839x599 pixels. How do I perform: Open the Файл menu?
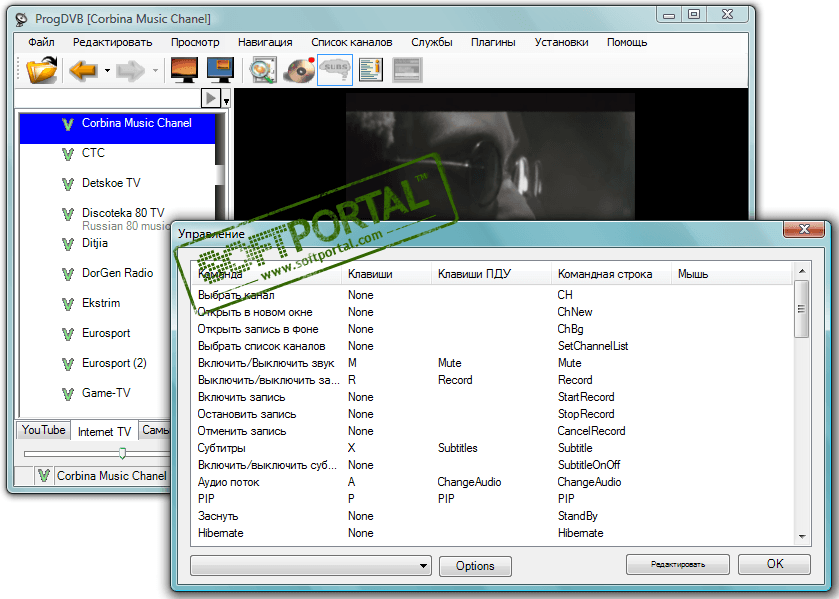click(x=41, y=42)
